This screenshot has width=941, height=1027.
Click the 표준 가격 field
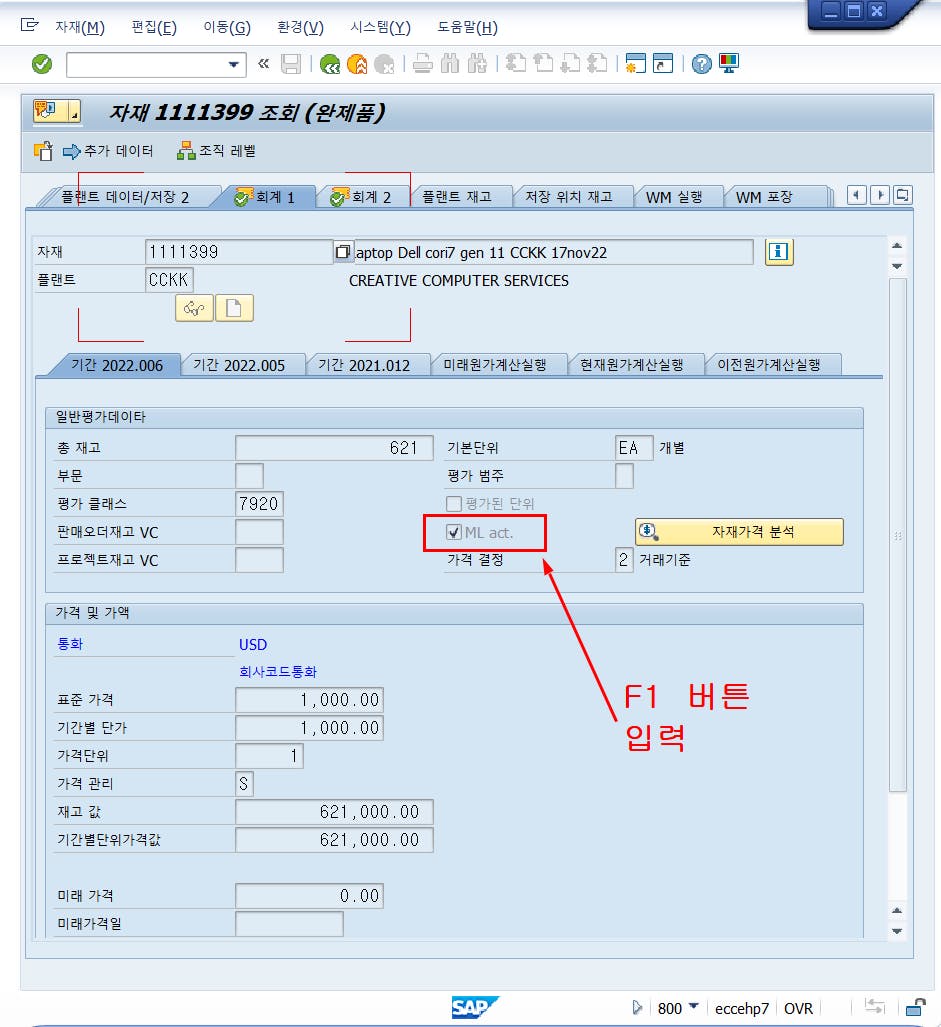click(x=309, y=700)
